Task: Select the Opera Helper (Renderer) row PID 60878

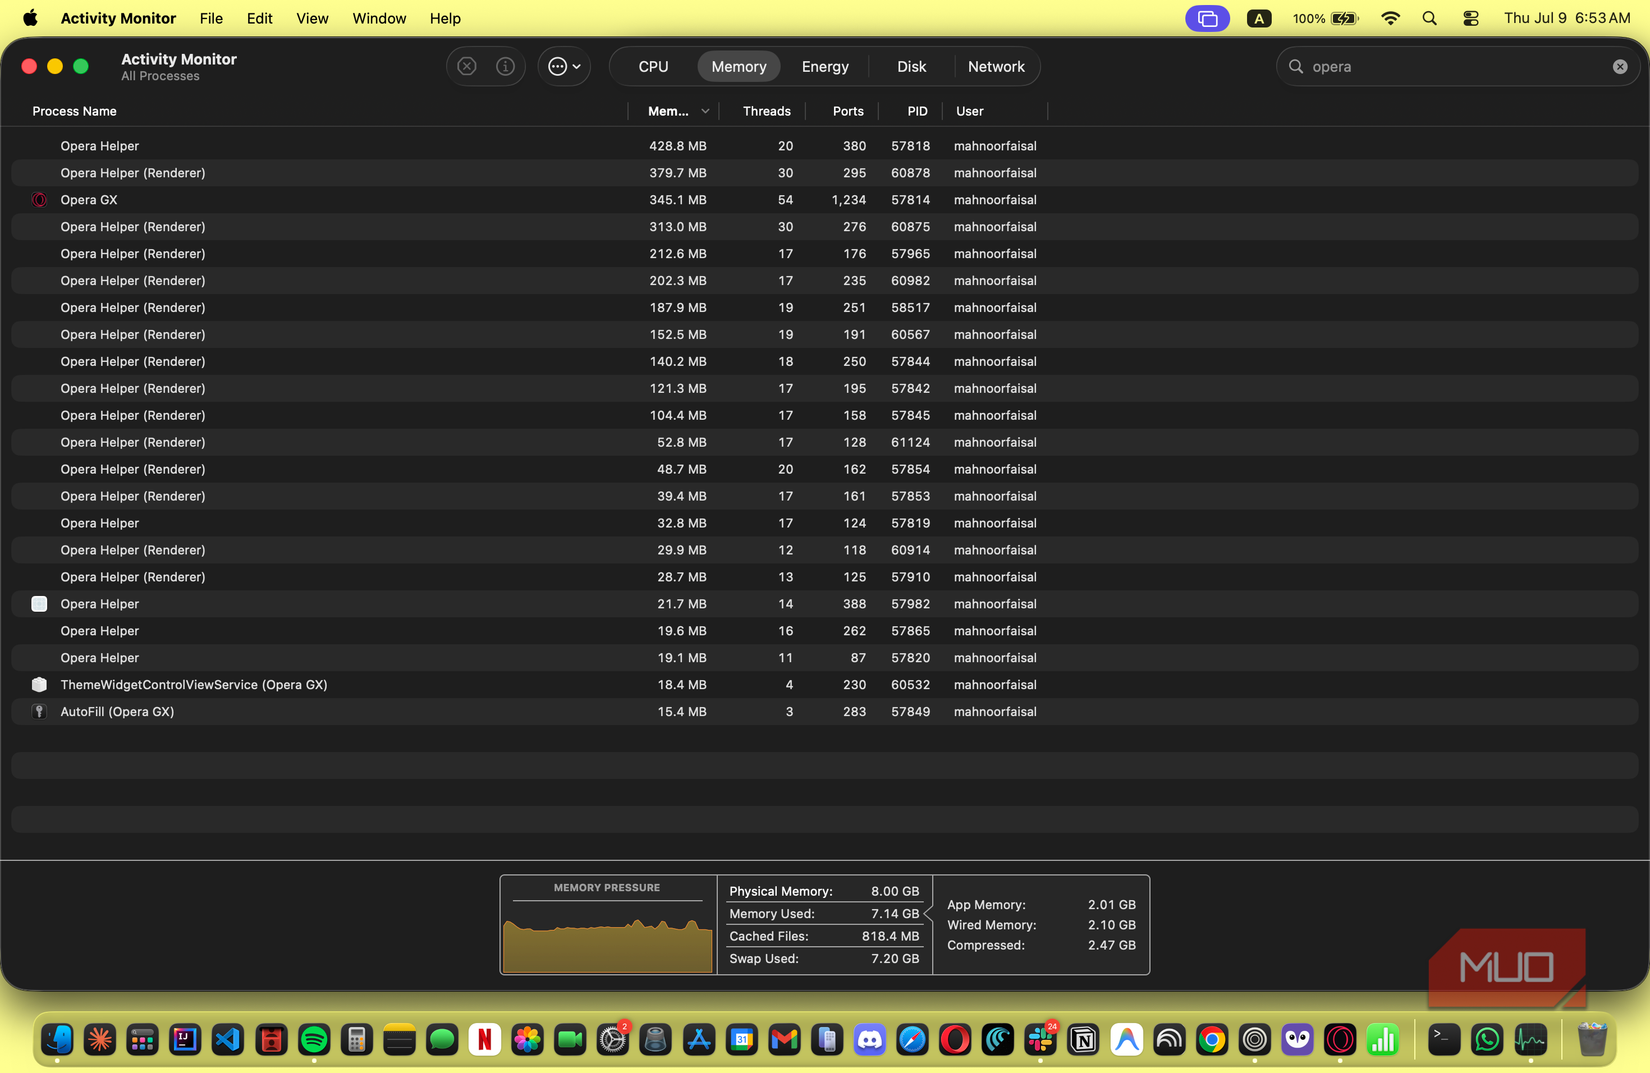Action: [825, 173]
